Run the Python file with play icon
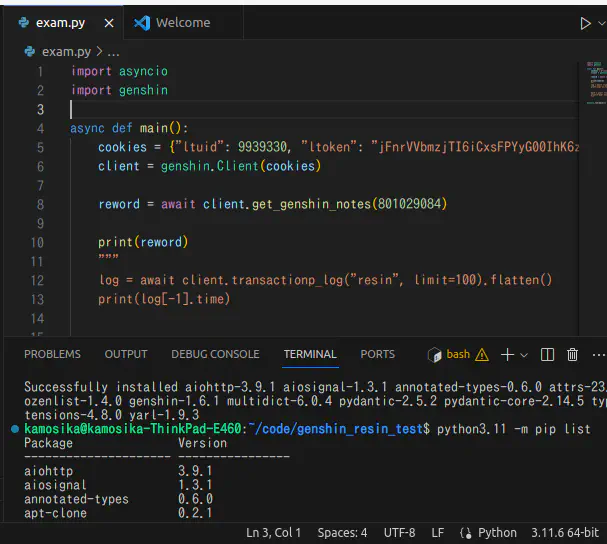Screen dimensions: 607x544 (x=585, y=23)
